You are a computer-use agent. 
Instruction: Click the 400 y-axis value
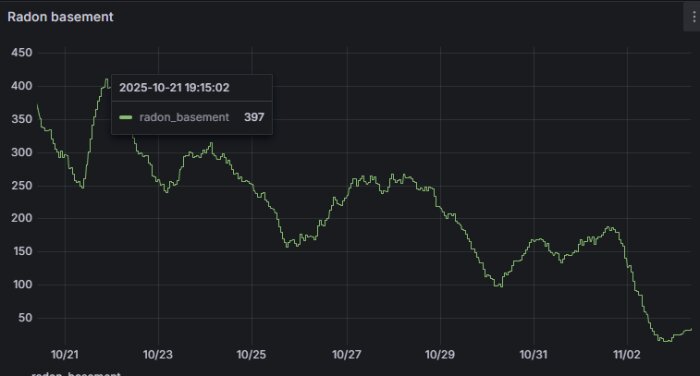(22, 86)
